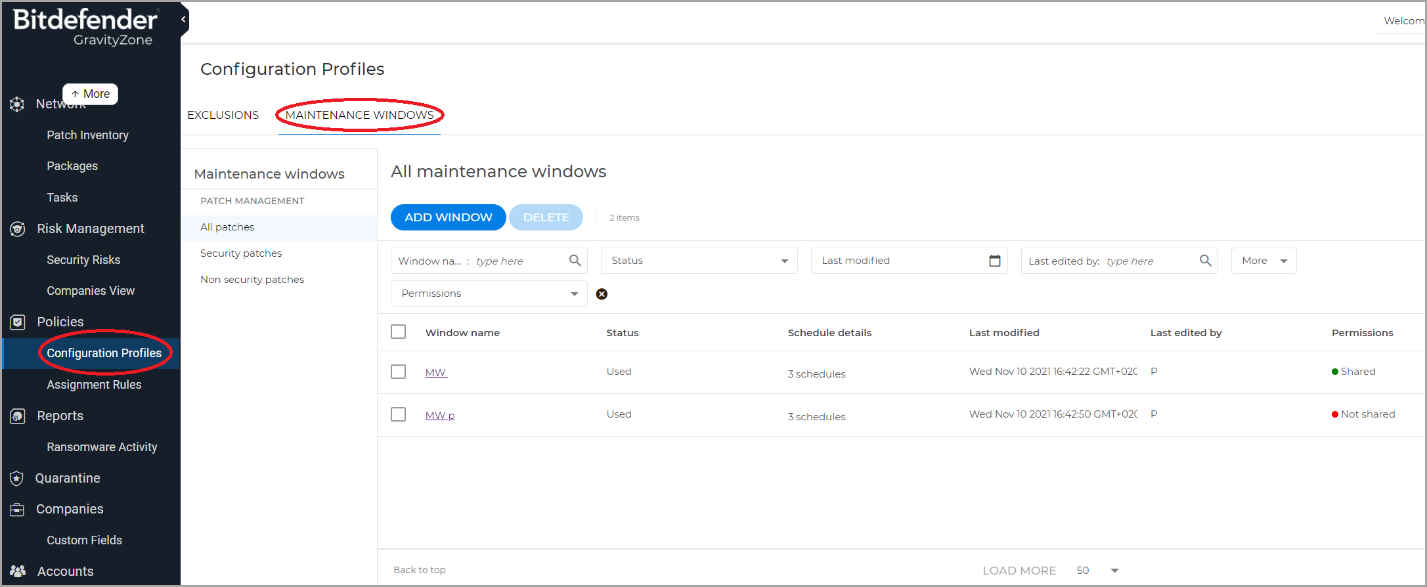Switch to the EXCLUSIONS tab
This screenshot has height=587, width=1427.
coord(223,114)
